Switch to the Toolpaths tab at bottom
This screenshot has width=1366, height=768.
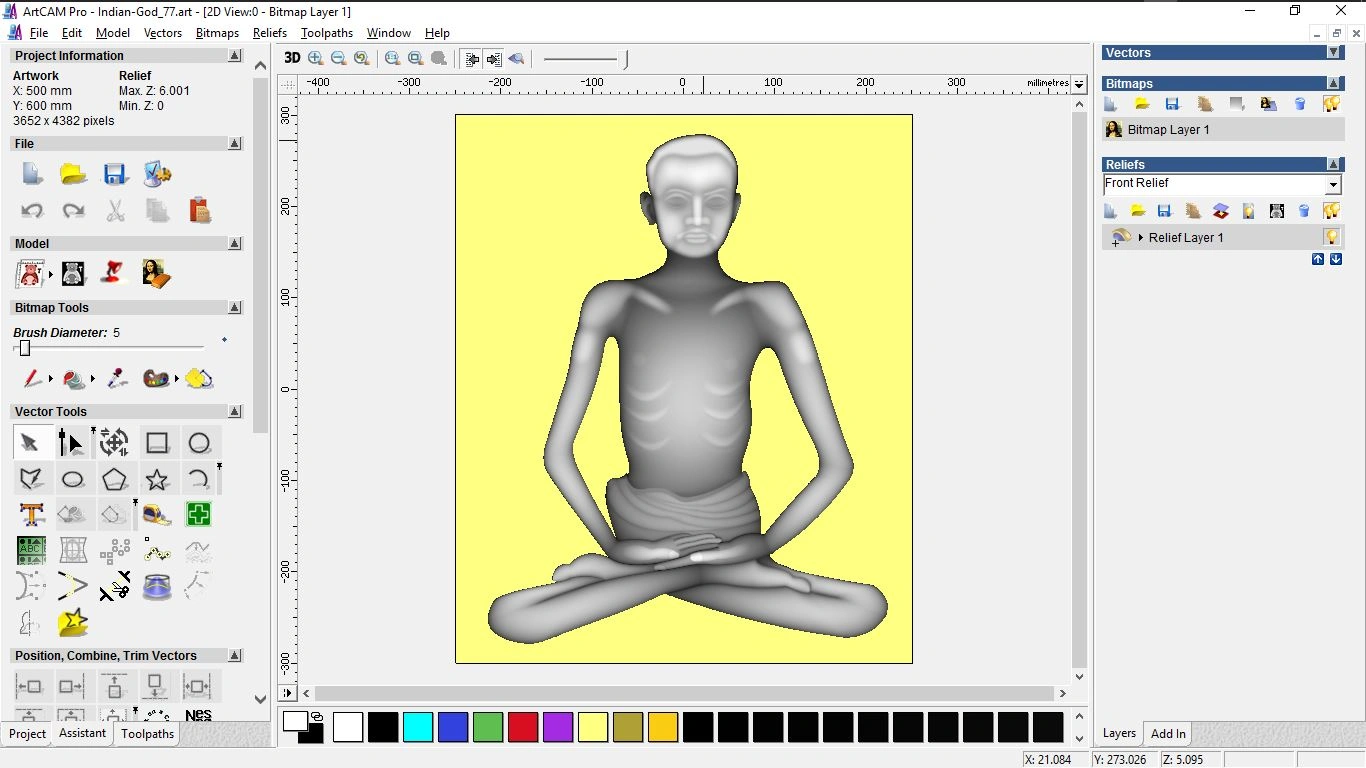click(x=147, y=734)
